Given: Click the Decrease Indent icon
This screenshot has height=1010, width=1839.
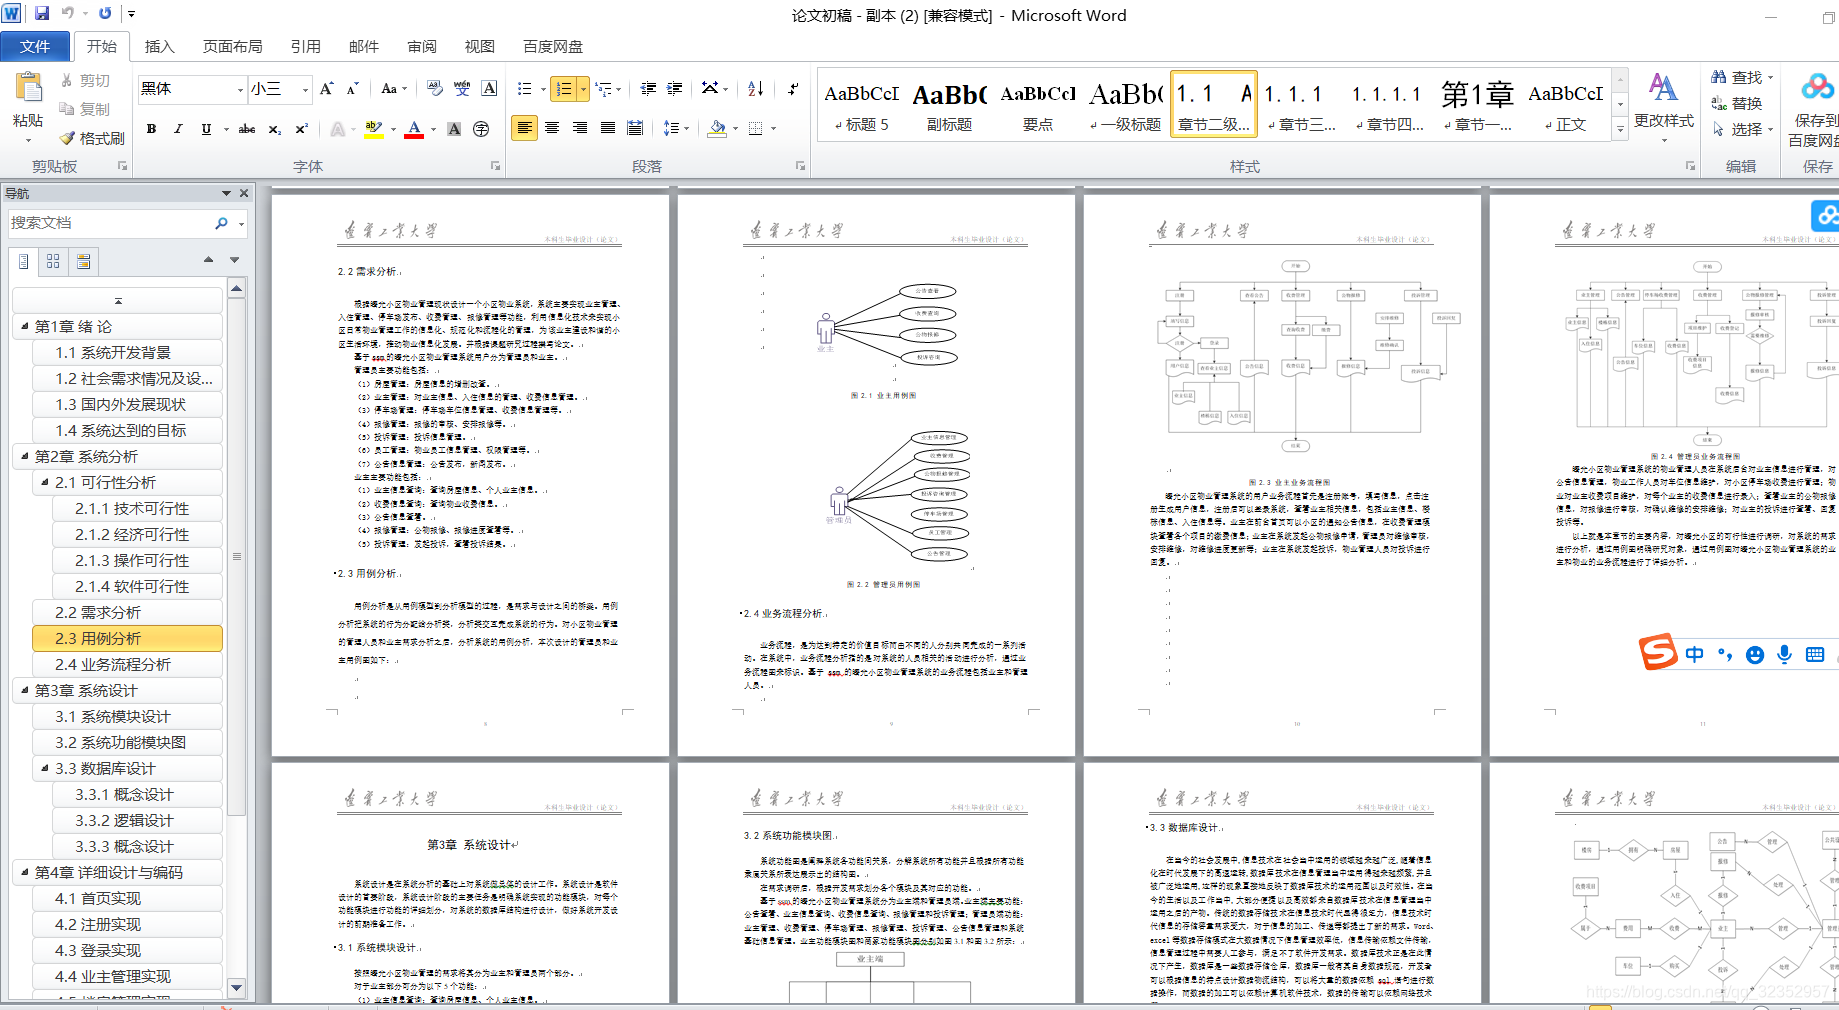Looking at the screenshot, I should [648, 89].
